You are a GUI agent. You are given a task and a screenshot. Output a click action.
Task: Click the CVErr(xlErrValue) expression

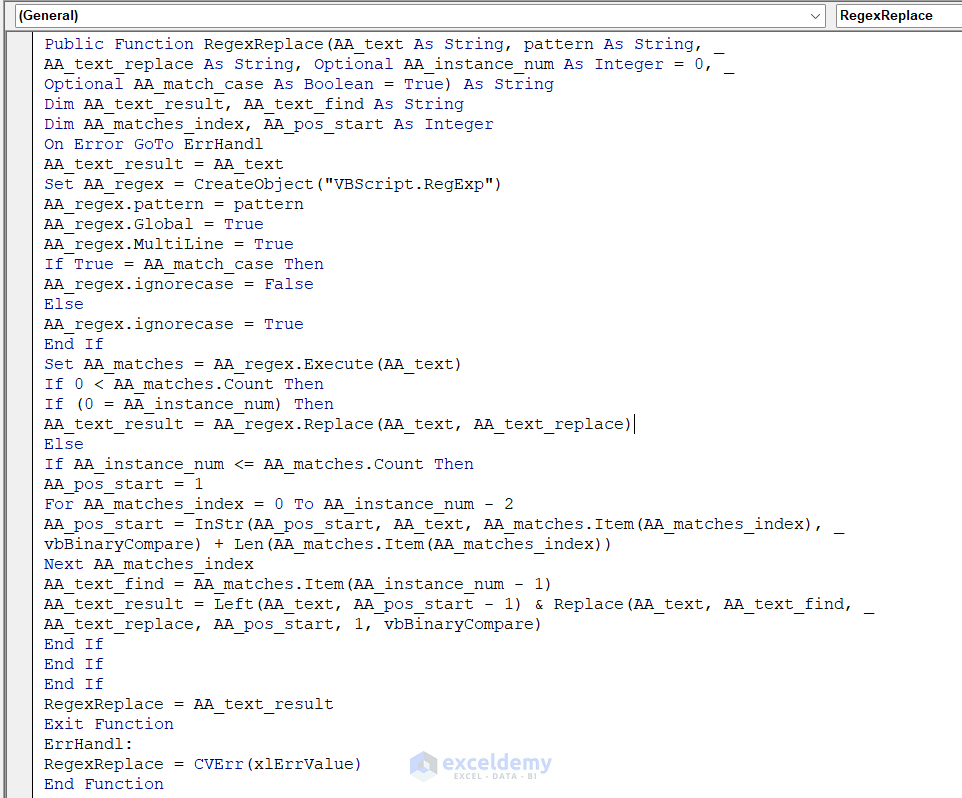(x=278, y=764)
